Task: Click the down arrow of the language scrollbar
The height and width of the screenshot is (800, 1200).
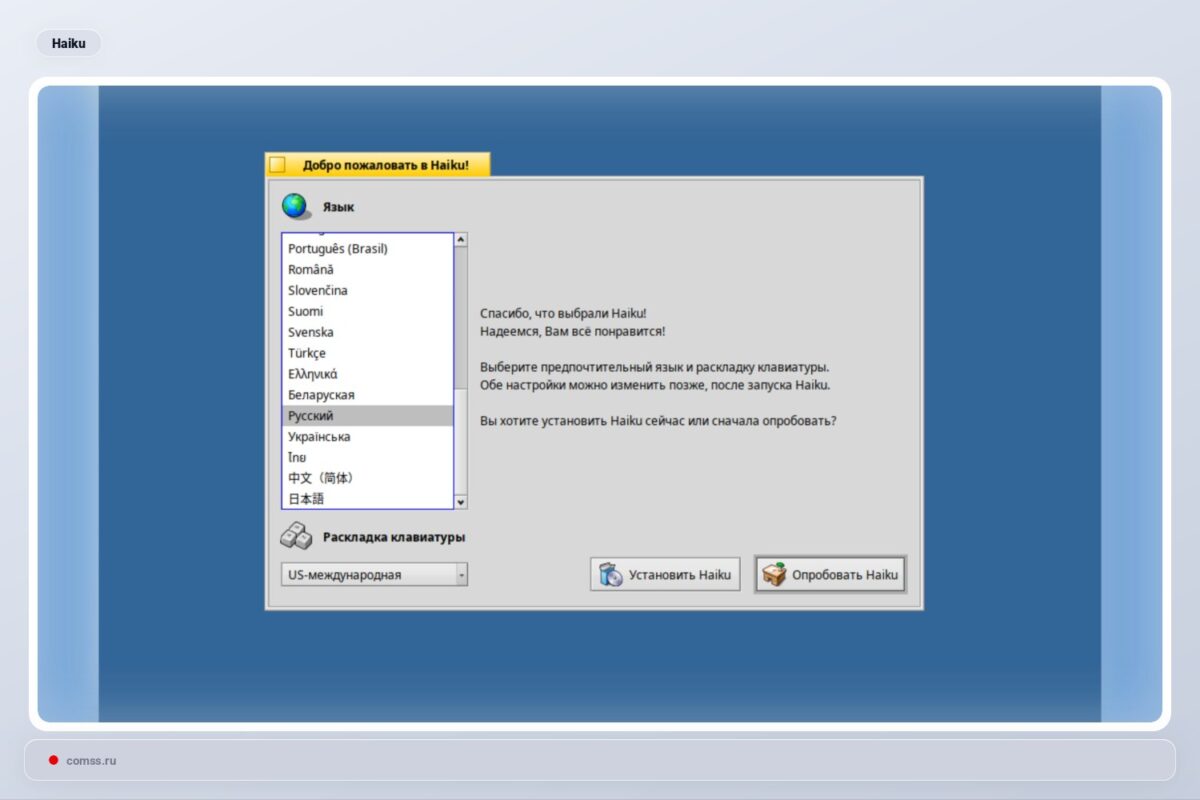Action: [x=460, y=501]
